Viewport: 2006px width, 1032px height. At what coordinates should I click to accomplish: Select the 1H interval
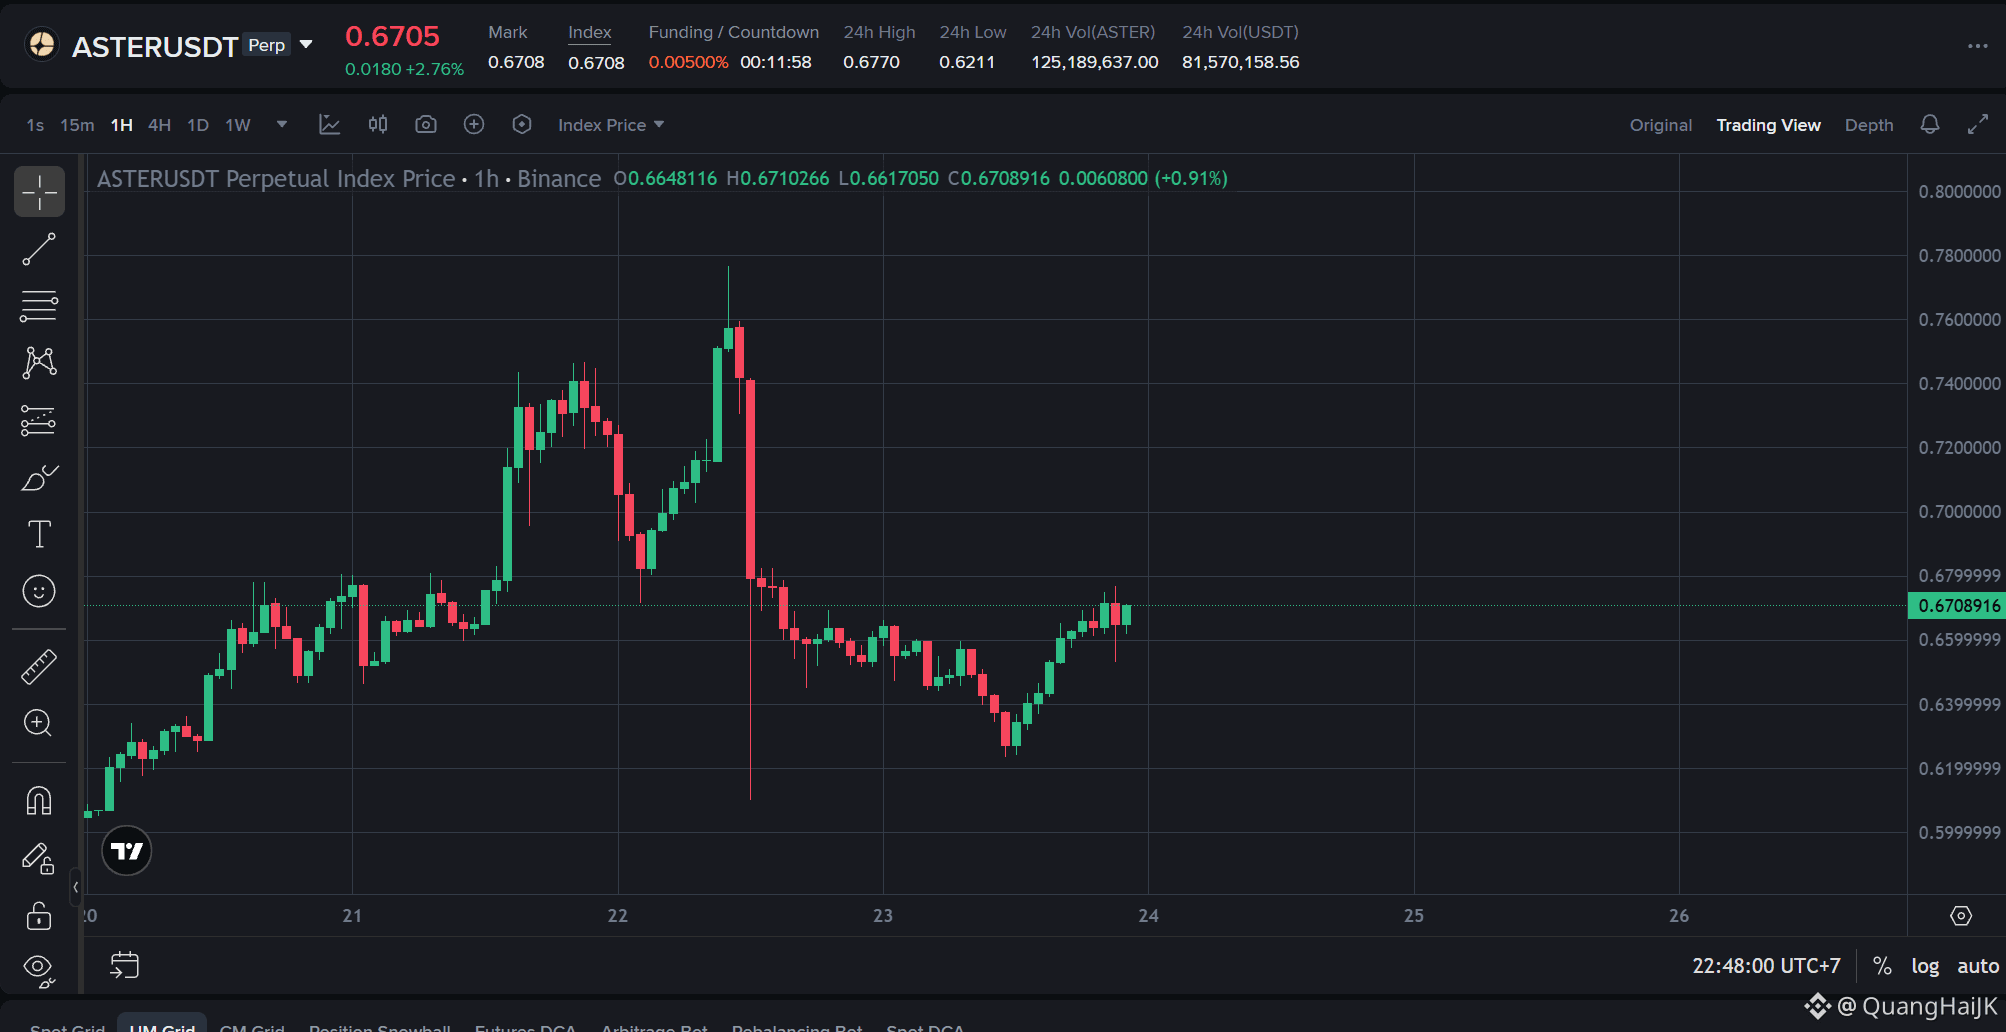(x=122, y=125)
